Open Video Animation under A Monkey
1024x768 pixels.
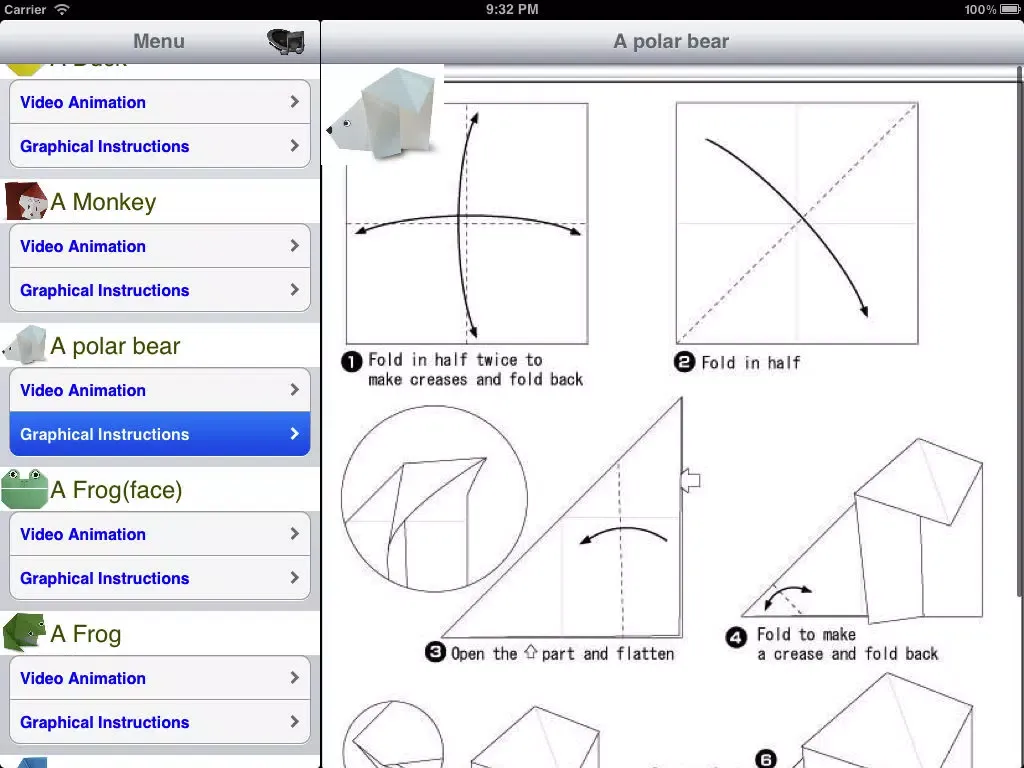coord(160,246)
